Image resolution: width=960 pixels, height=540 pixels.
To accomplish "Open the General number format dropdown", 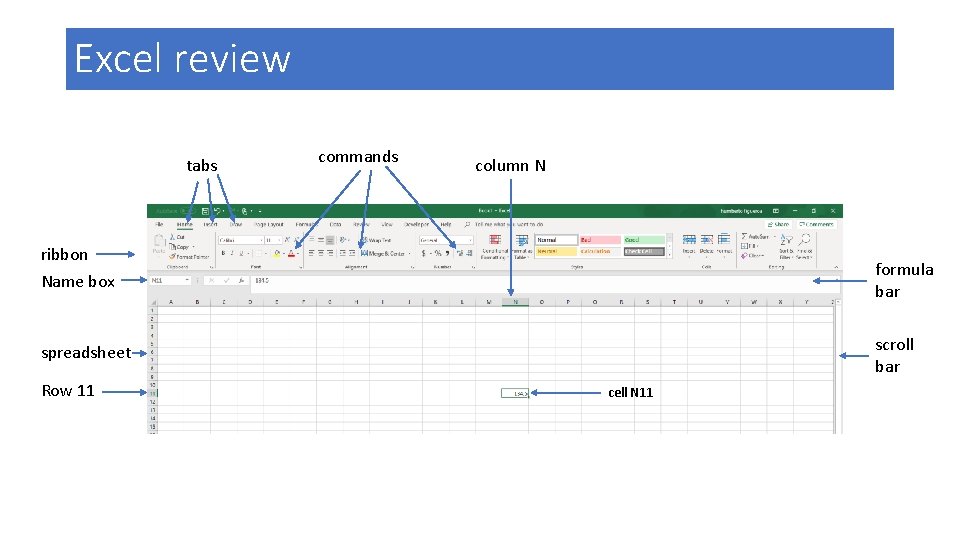I will pyautogui.click(x=470, y=241).
